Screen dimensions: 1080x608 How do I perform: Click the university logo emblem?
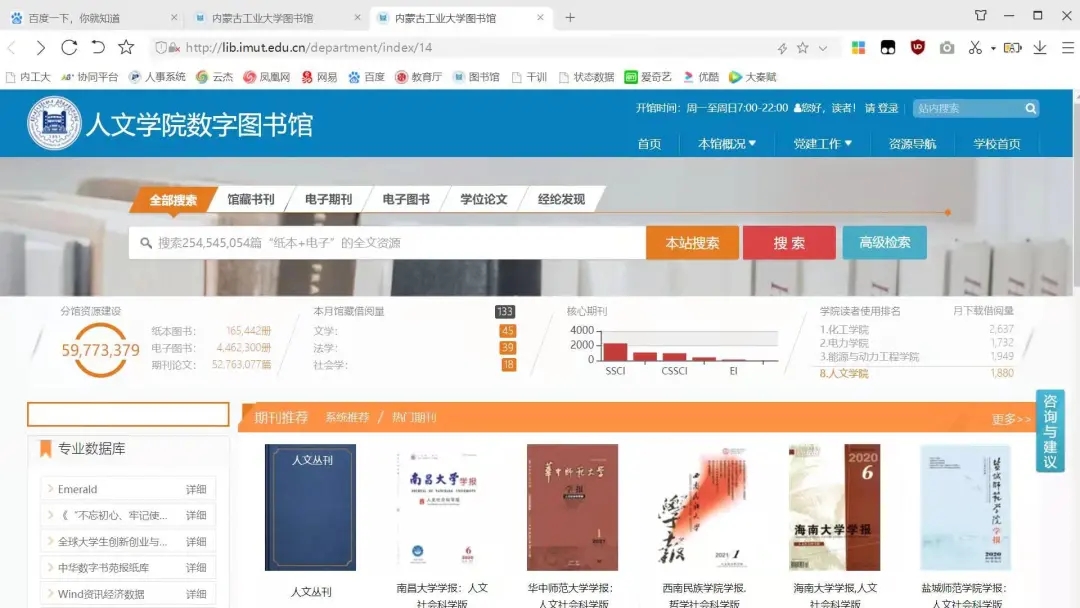[54, 123]
